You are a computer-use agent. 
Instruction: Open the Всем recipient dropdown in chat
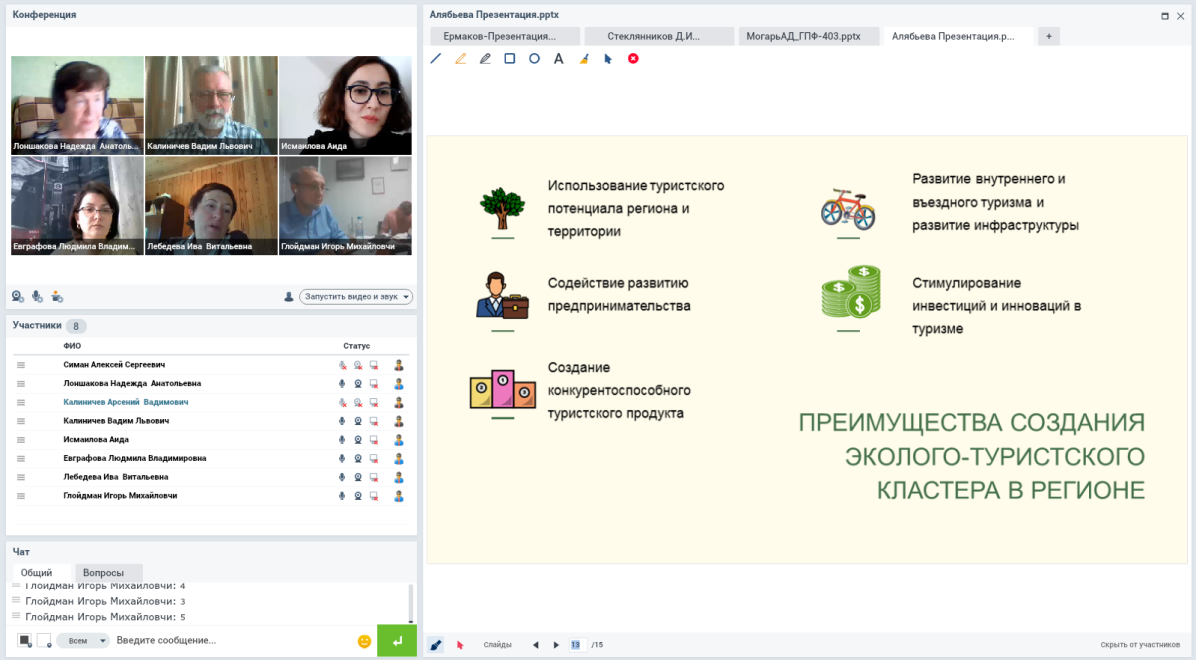click(82, 641)
